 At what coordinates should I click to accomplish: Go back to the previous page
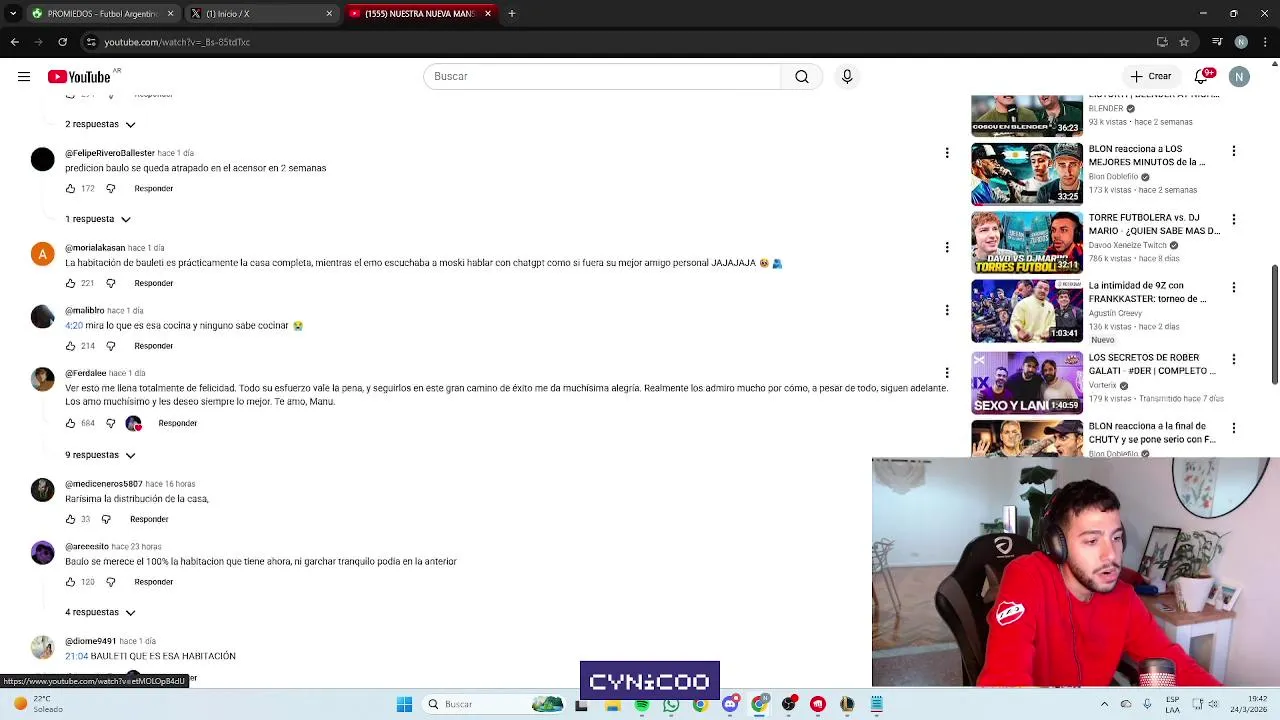[14, 42]
